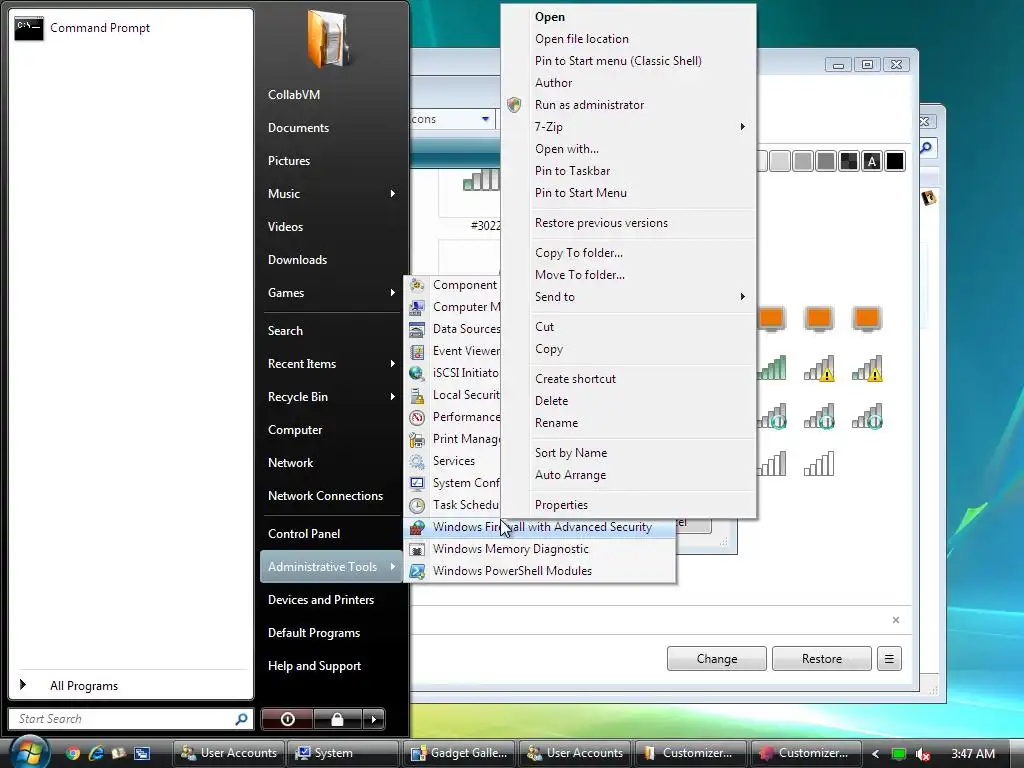
Task: Click the muted volume tray icon
Action: 923,754
